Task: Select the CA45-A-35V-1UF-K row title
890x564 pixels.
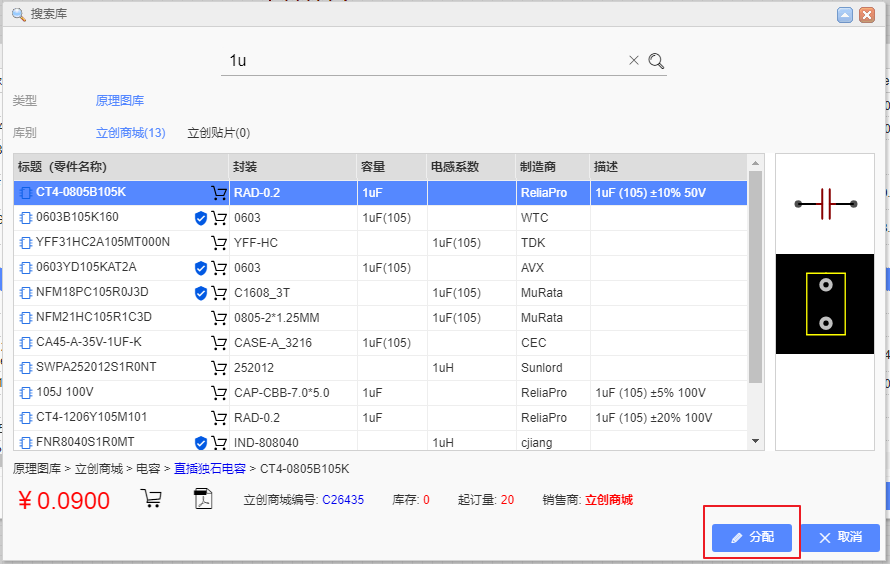Action: [x=89, y=342]
